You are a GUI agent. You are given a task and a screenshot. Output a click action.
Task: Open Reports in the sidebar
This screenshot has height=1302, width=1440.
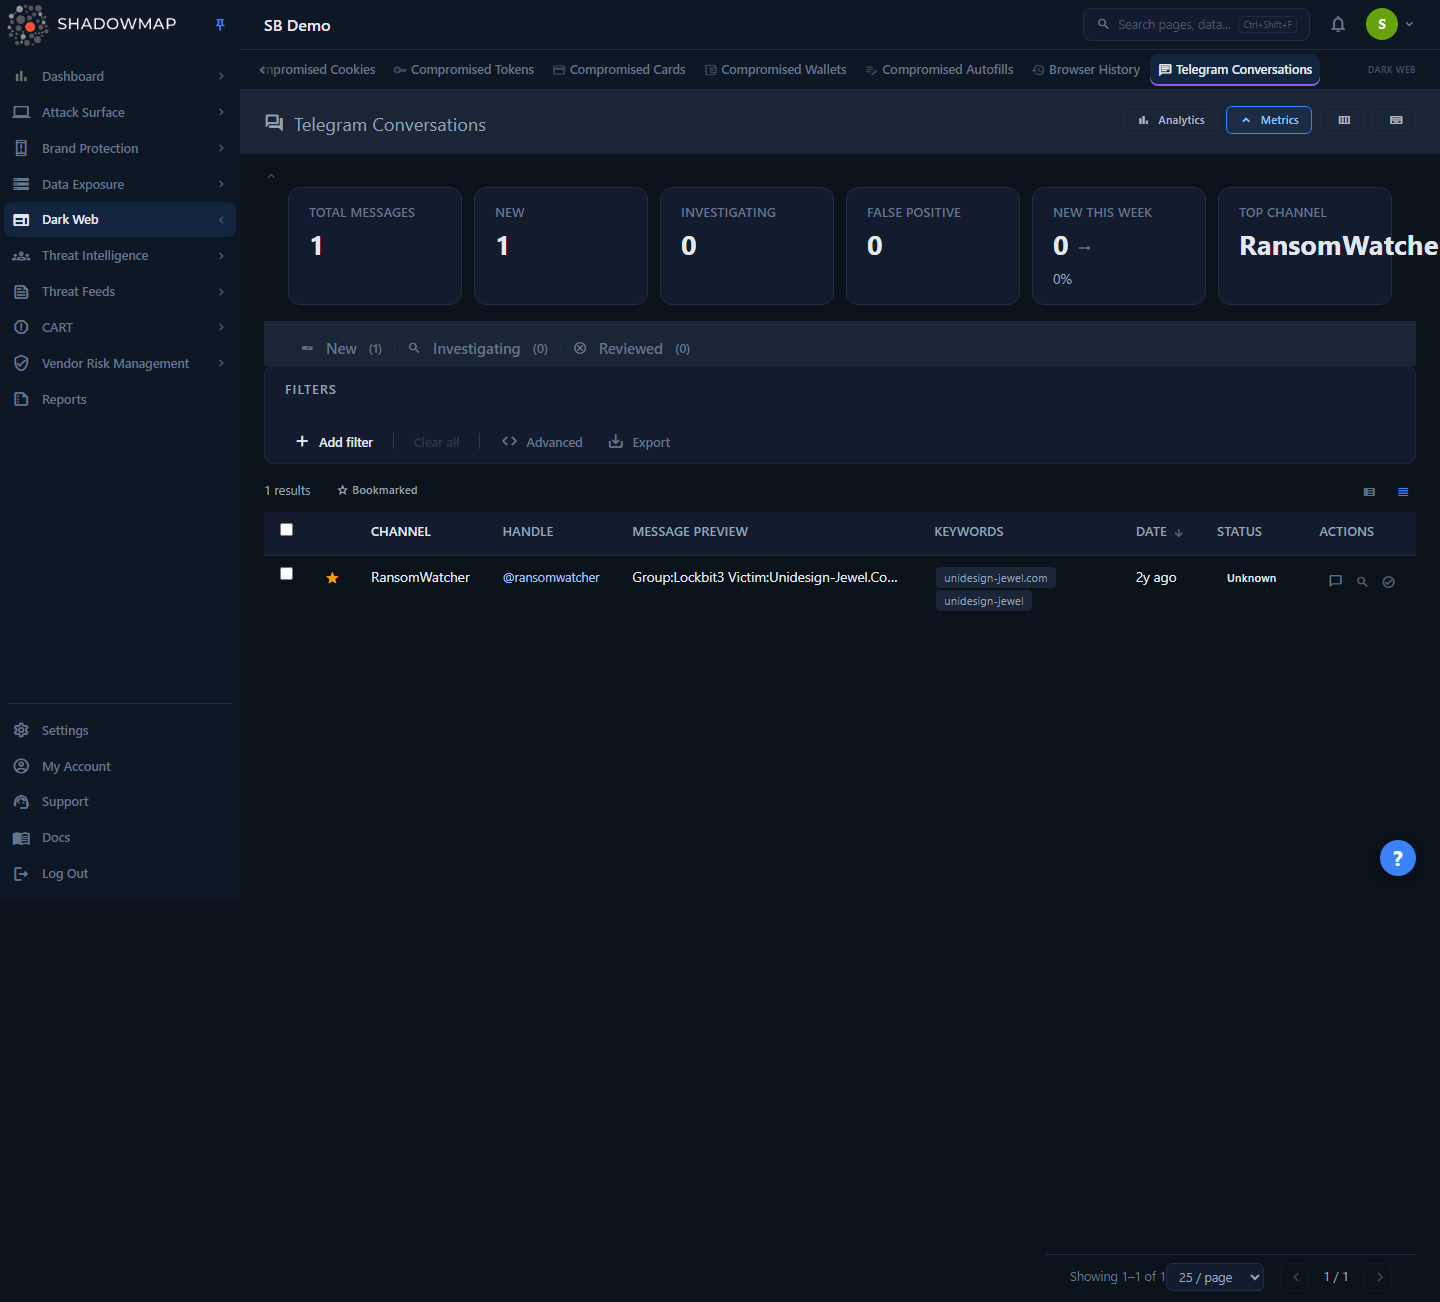click(120, 399)
